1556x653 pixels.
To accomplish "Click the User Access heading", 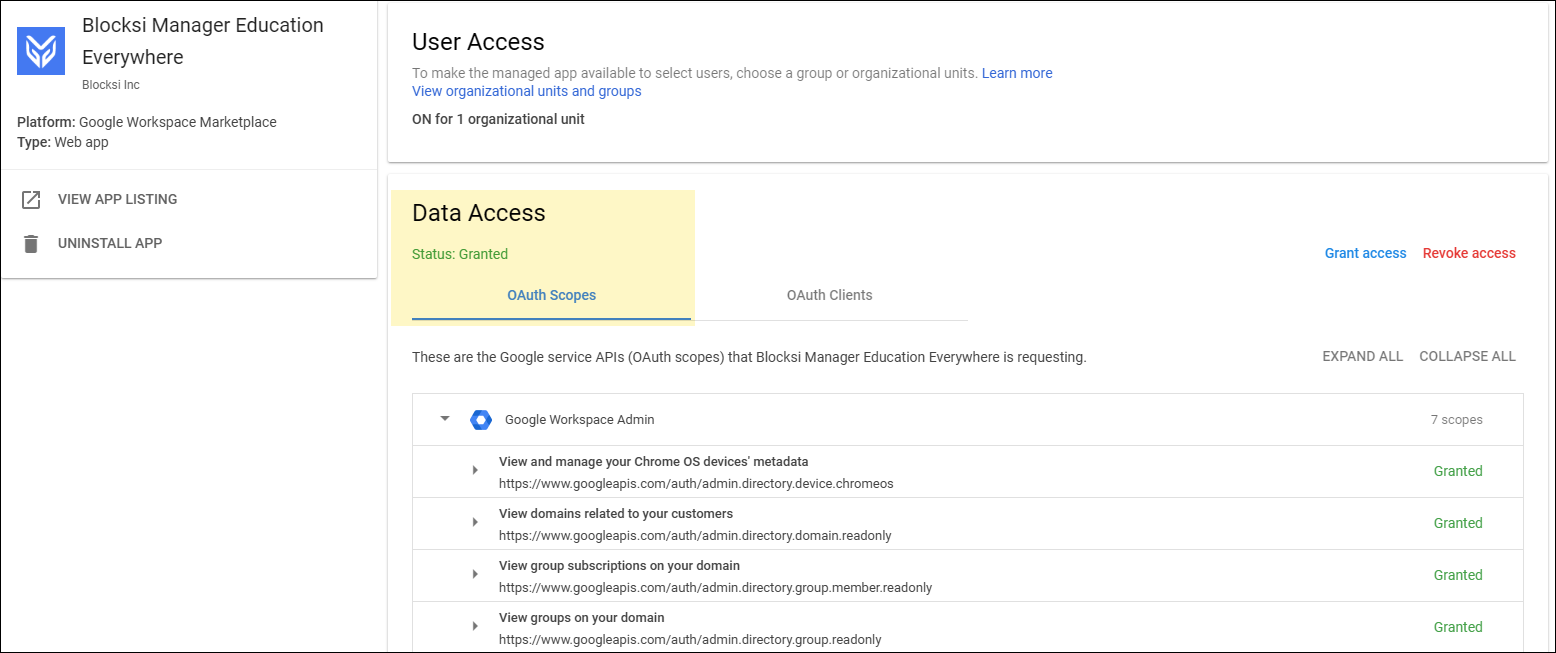I will tap(478, 42).
